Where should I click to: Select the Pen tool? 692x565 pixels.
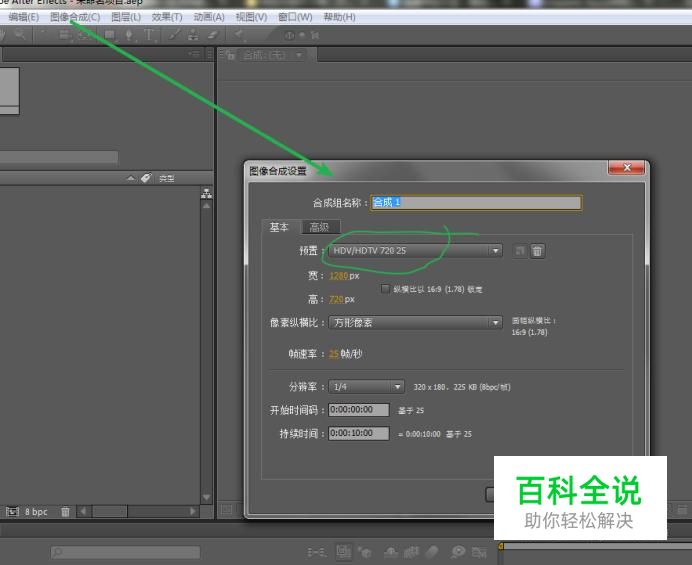pos(129,35)
